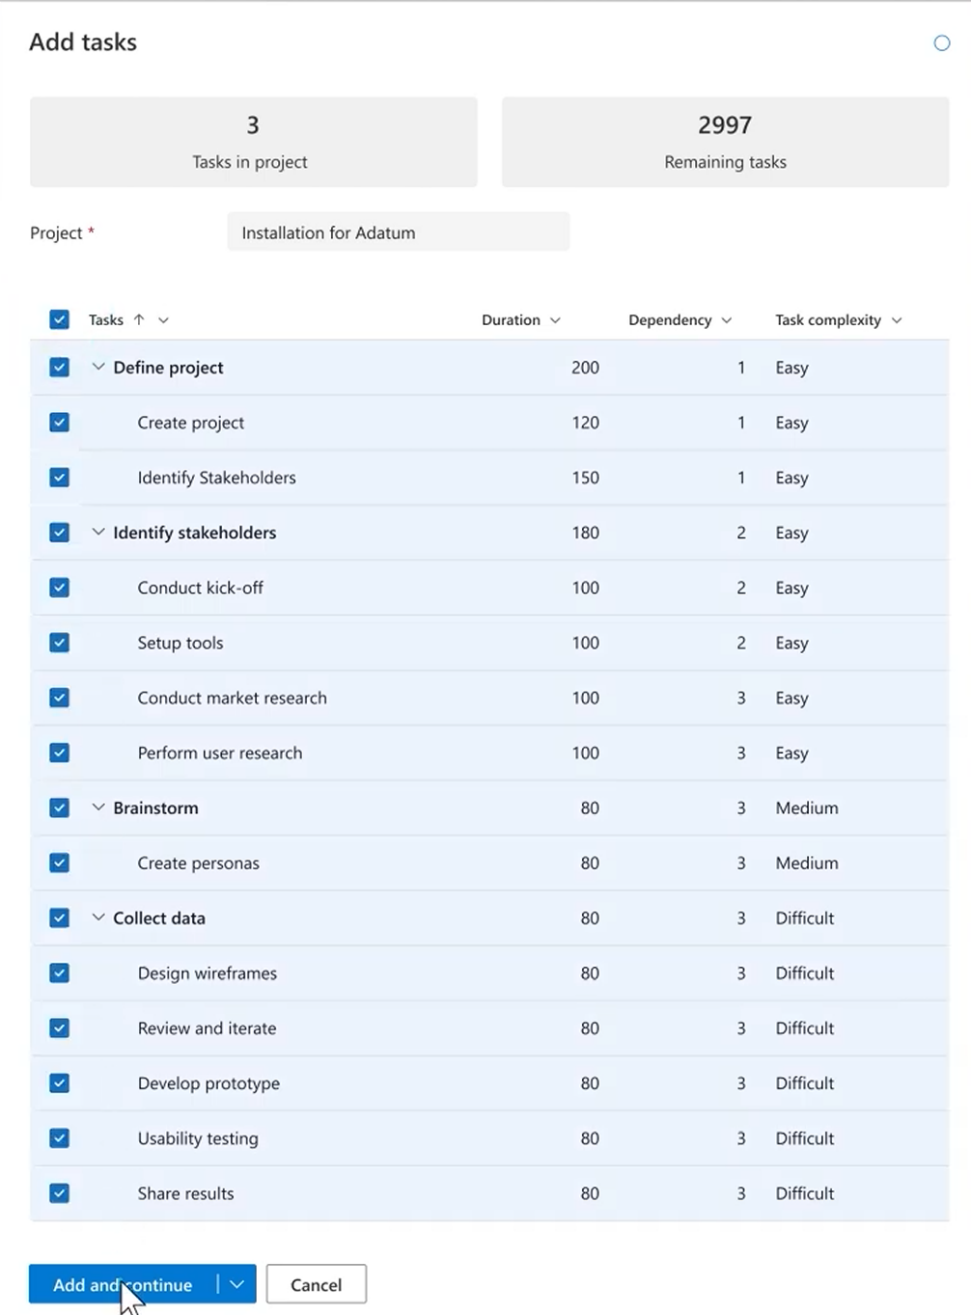Uncheck the Create project checkbox
The width and height of the screenshot is (971, 1315).
point(59,423)
